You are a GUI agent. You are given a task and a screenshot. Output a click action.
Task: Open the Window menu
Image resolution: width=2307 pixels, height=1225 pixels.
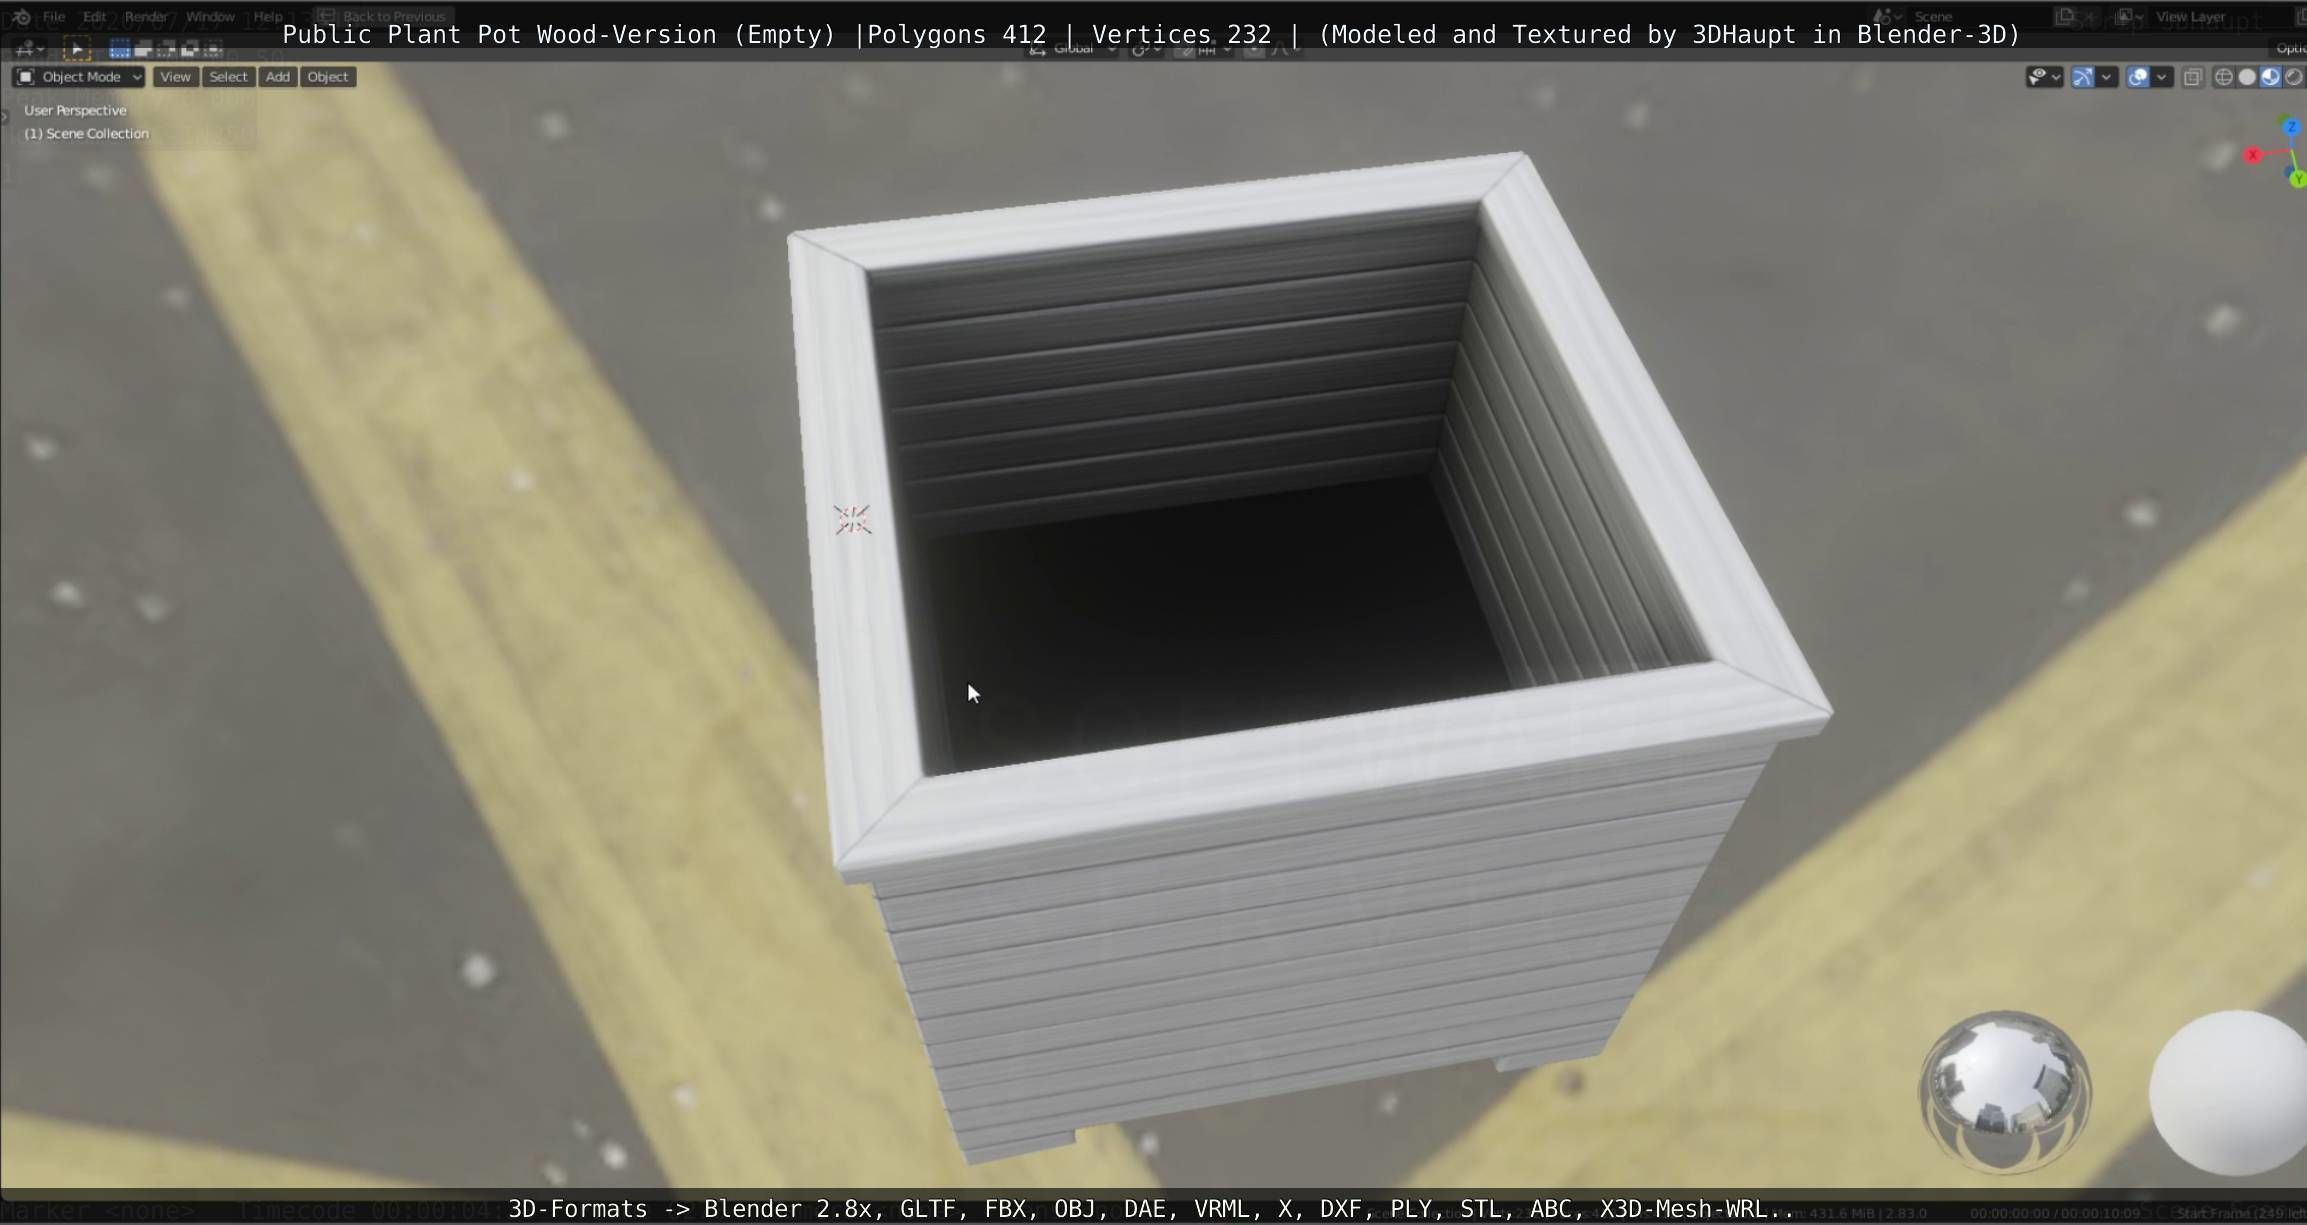coord(210,16)
